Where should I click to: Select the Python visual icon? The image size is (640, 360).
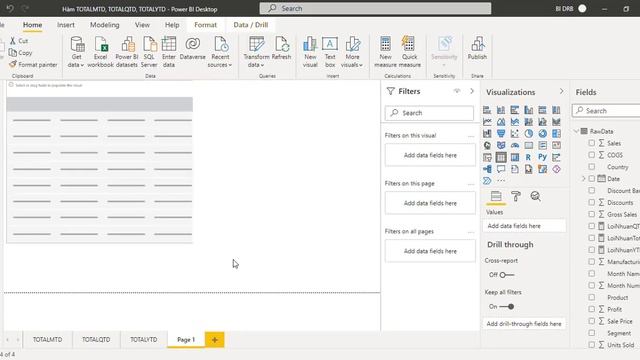(x=542, y=157)
